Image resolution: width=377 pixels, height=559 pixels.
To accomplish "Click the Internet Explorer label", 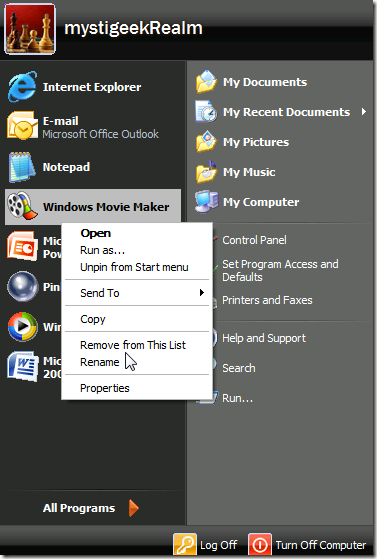I will pos(92,87).
